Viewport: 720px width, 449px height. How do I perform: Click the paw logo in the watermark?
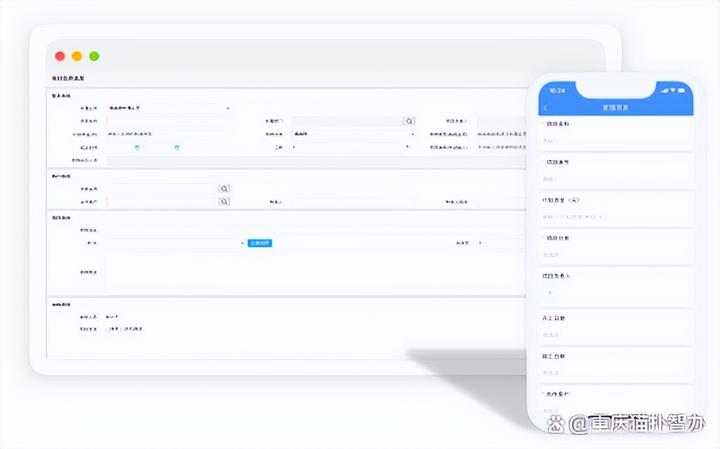click(x=556, y=424)
